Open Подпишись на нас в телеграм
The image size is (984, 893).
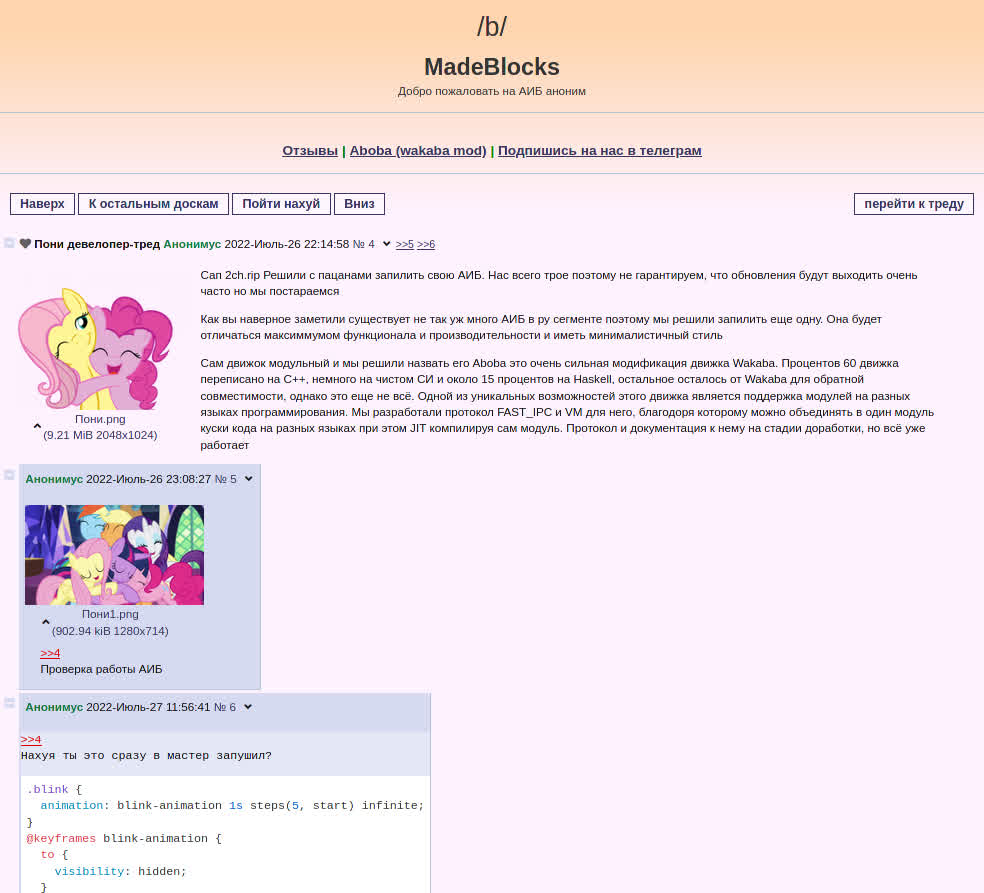(600, 151)
